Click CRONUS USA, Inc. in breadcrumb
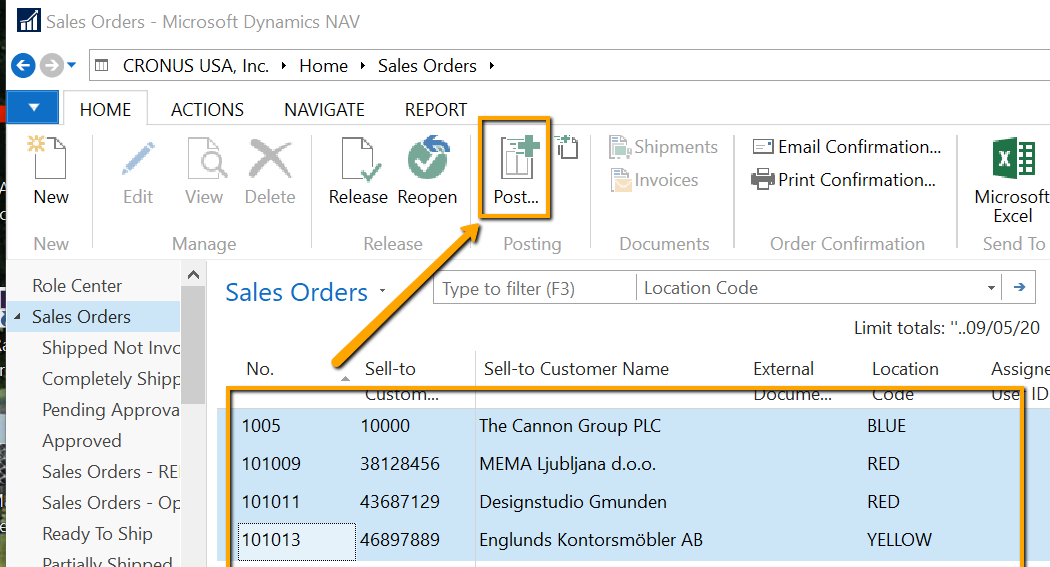 pos(196,66)
